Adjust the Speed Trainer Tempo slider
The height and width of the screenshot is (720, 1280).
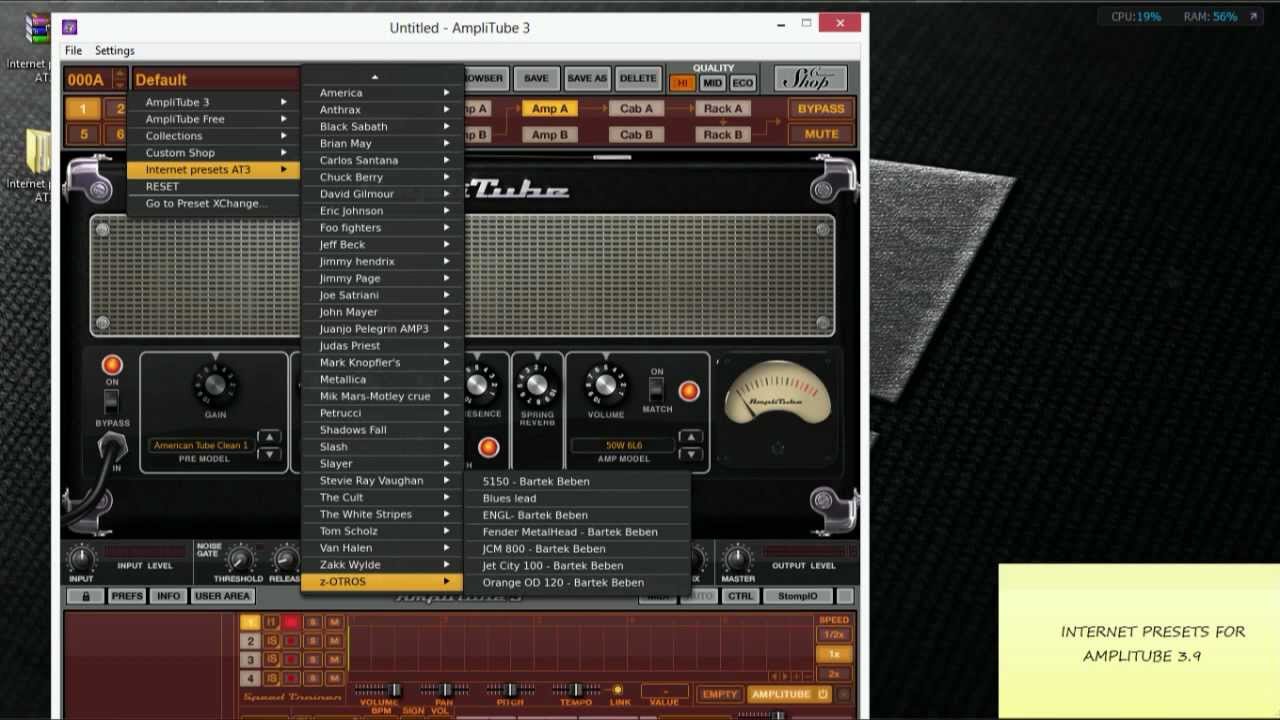tap(576, 690)
